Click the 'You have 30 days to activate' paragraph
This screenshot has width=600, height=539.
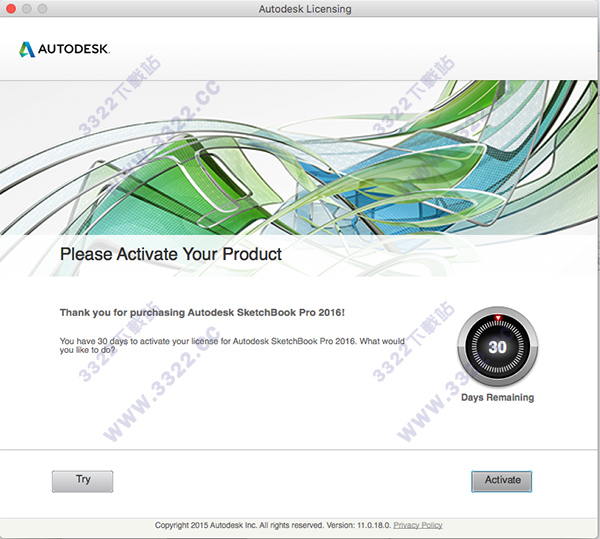232,345
